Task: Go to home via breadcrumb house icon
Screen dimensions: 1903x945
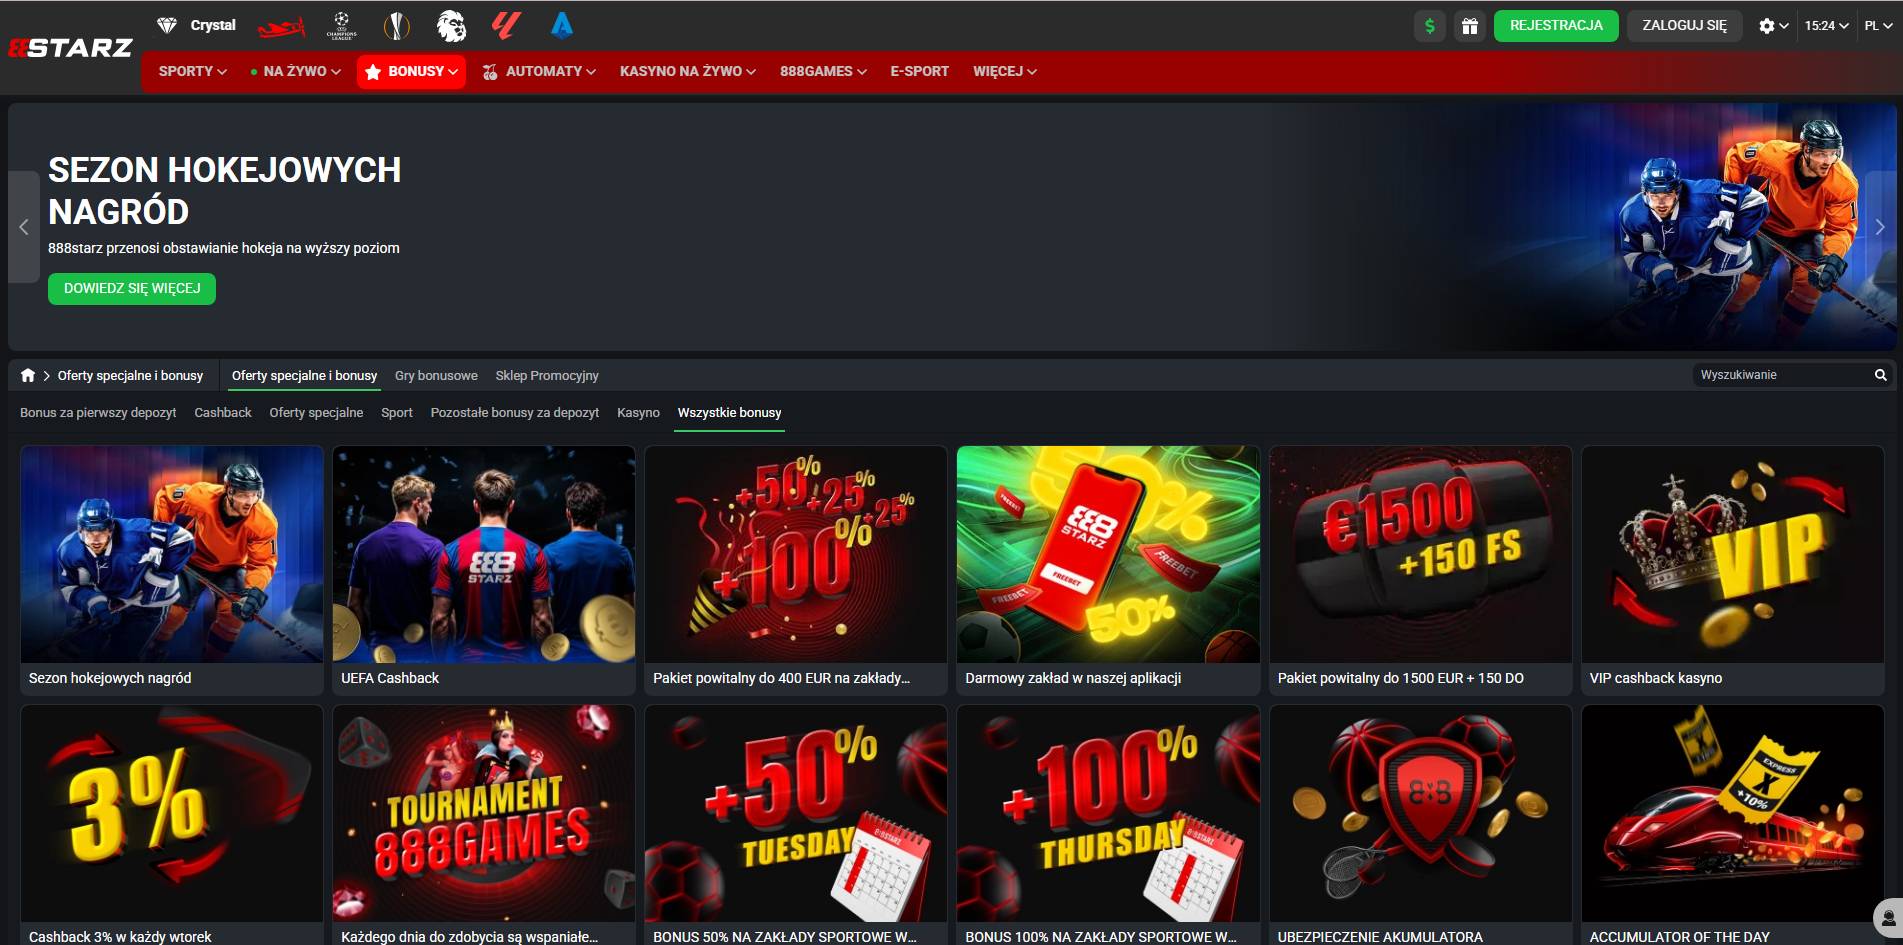Action: 28,375
